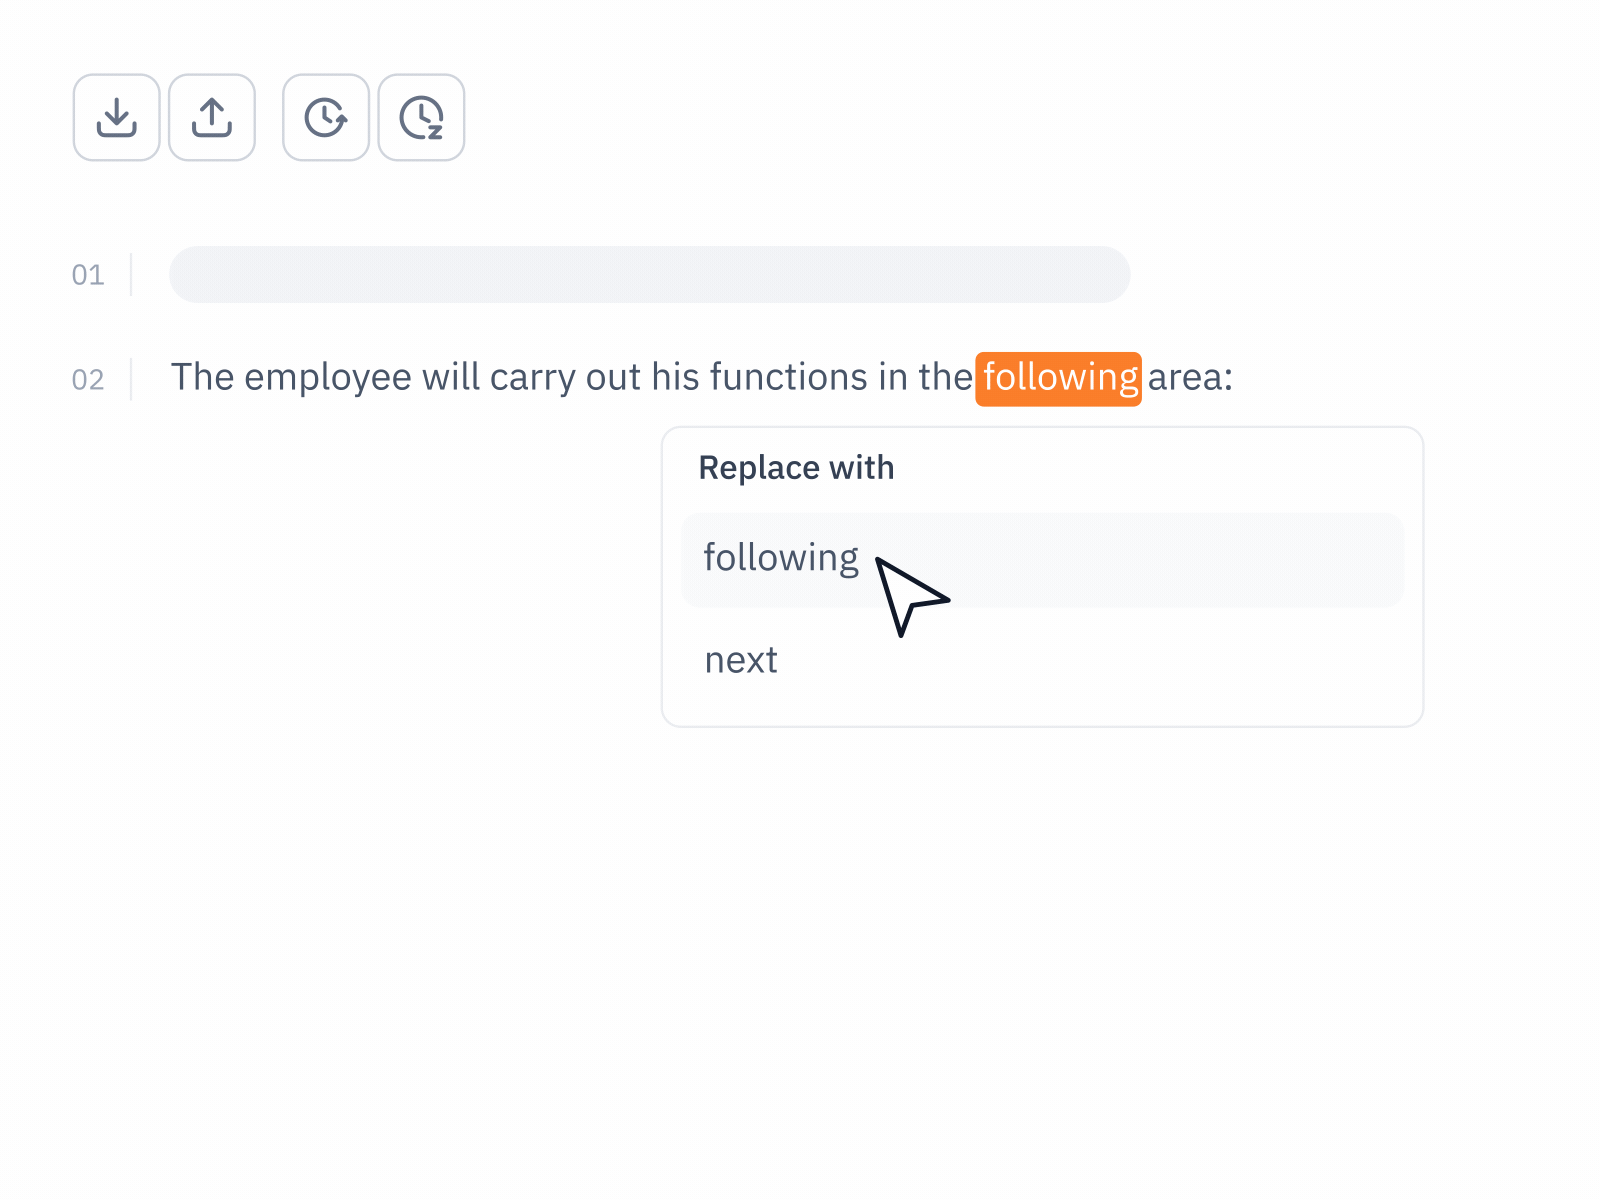The width and height of the screenshot is (1600, 1200).
Task: Click the word "his" in the sentence
Action: 675,378
